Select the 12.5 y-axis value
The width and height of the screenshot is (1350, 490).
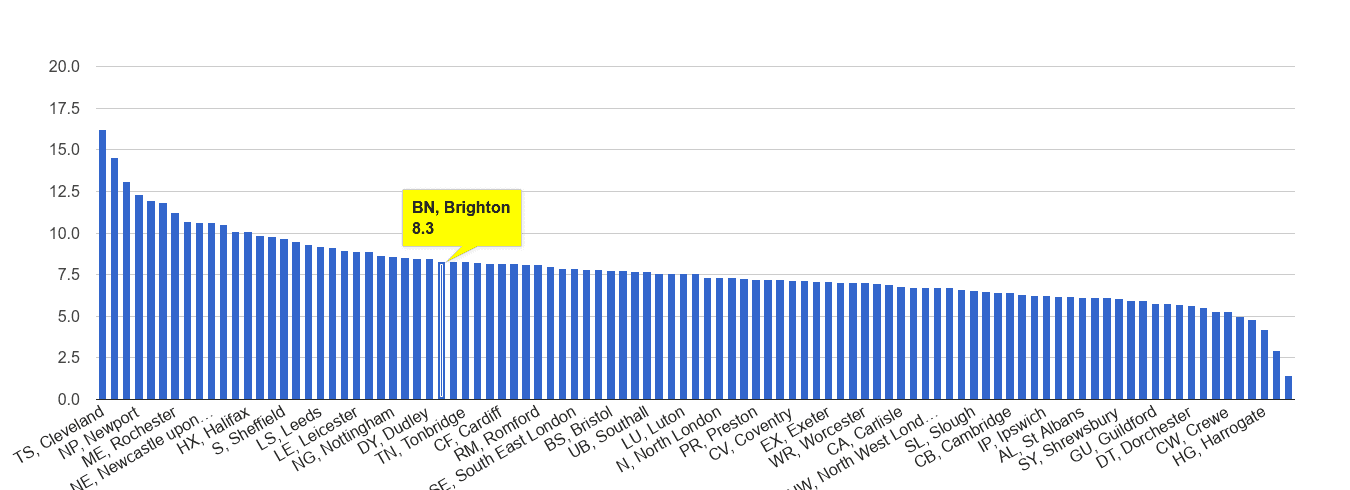coord(64,192)
